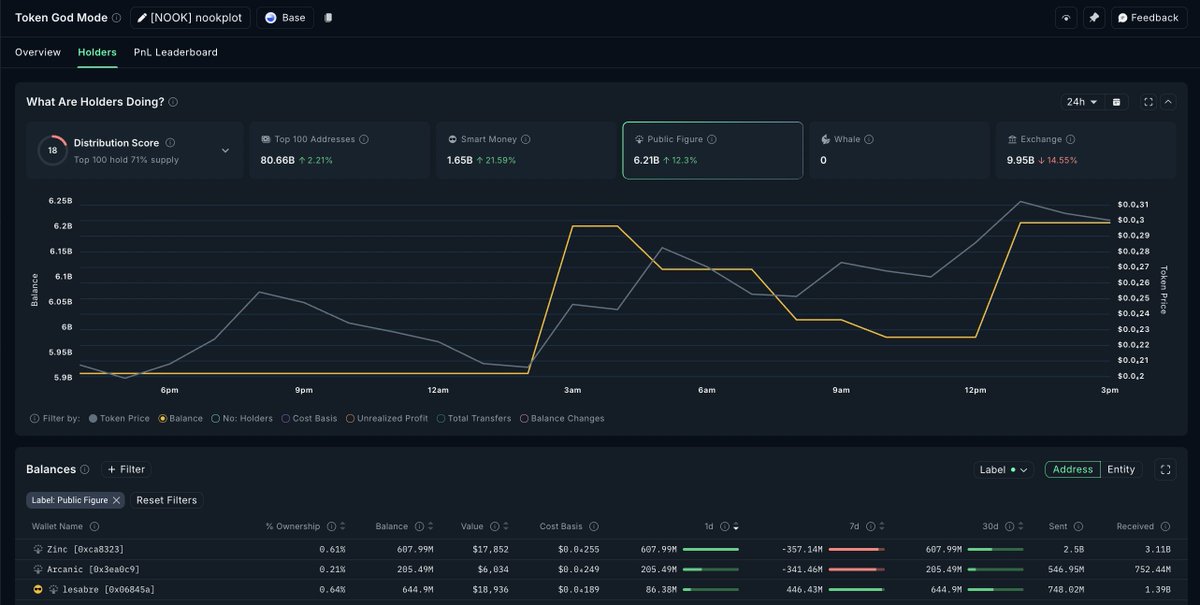1200x605 pixels.
Task: Open the PnL Leaderboard tab
Action: click(175, 52)
